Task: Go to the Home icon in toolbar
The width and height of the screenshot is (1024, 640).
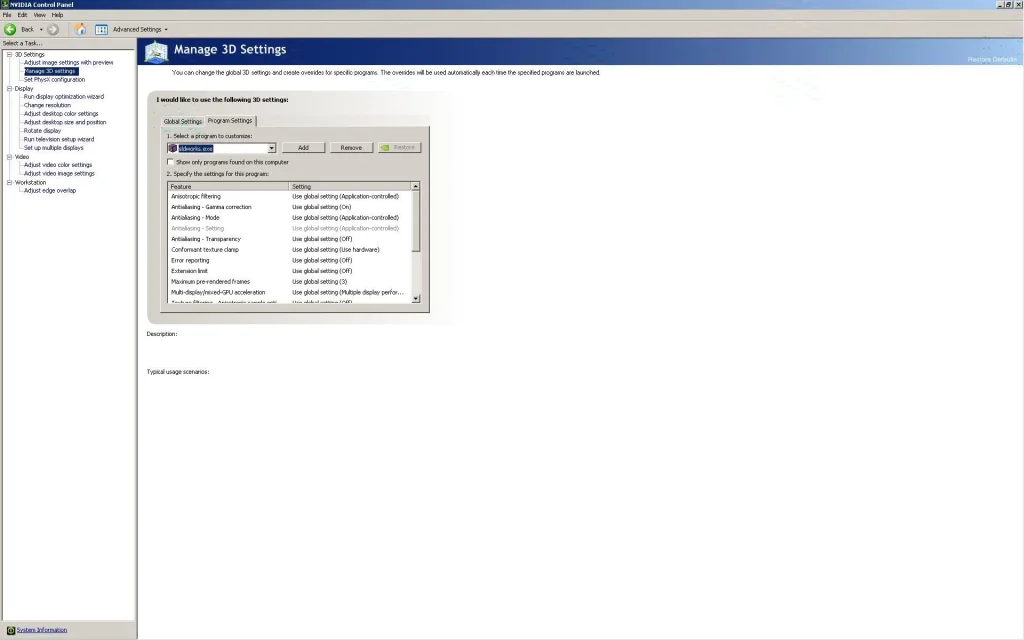Action: (x=80, y=29)
